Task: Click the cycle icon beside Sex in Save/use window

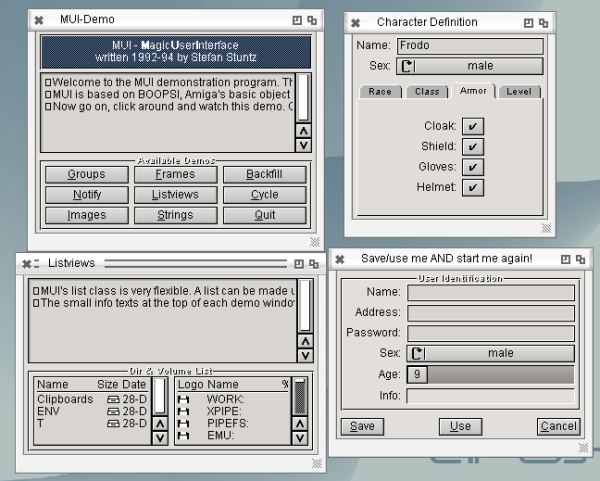Action: 418,353
